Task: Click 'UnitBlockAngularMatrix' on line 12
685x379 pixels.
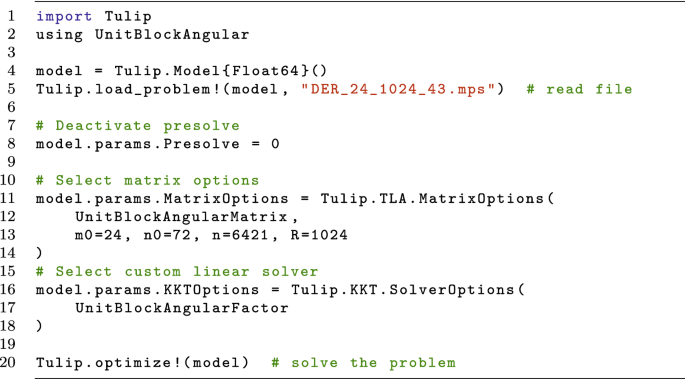Action: coord(181,217)
